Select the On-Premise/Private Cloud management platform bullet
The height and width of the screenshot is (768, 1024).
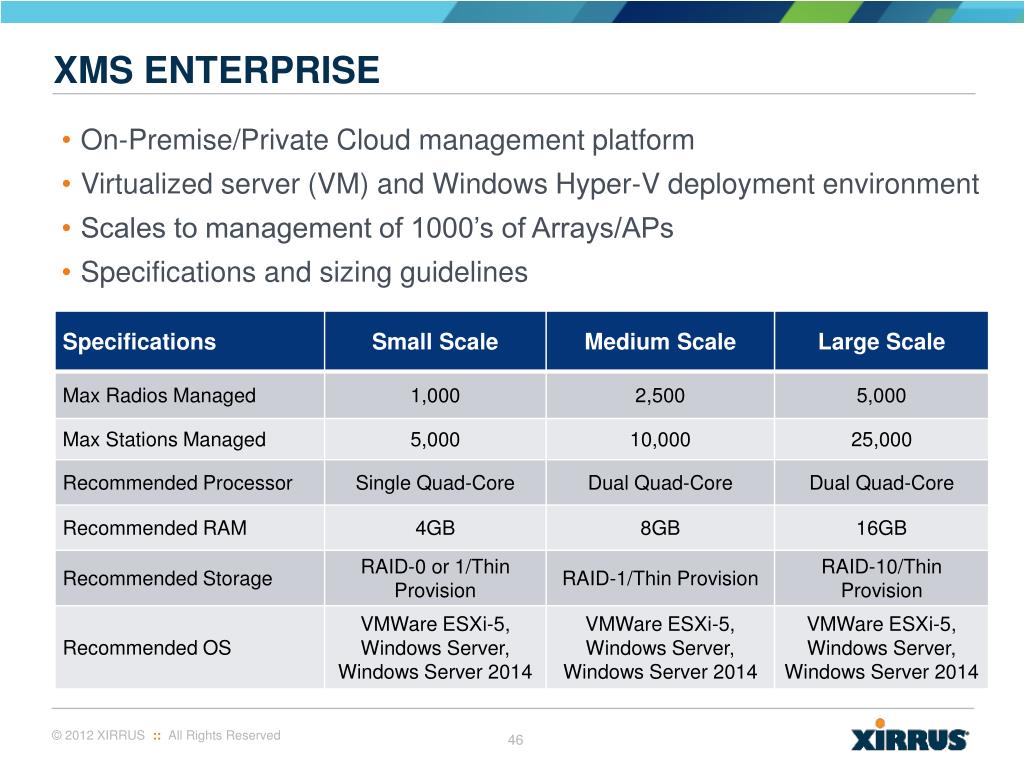coord(387,140)
